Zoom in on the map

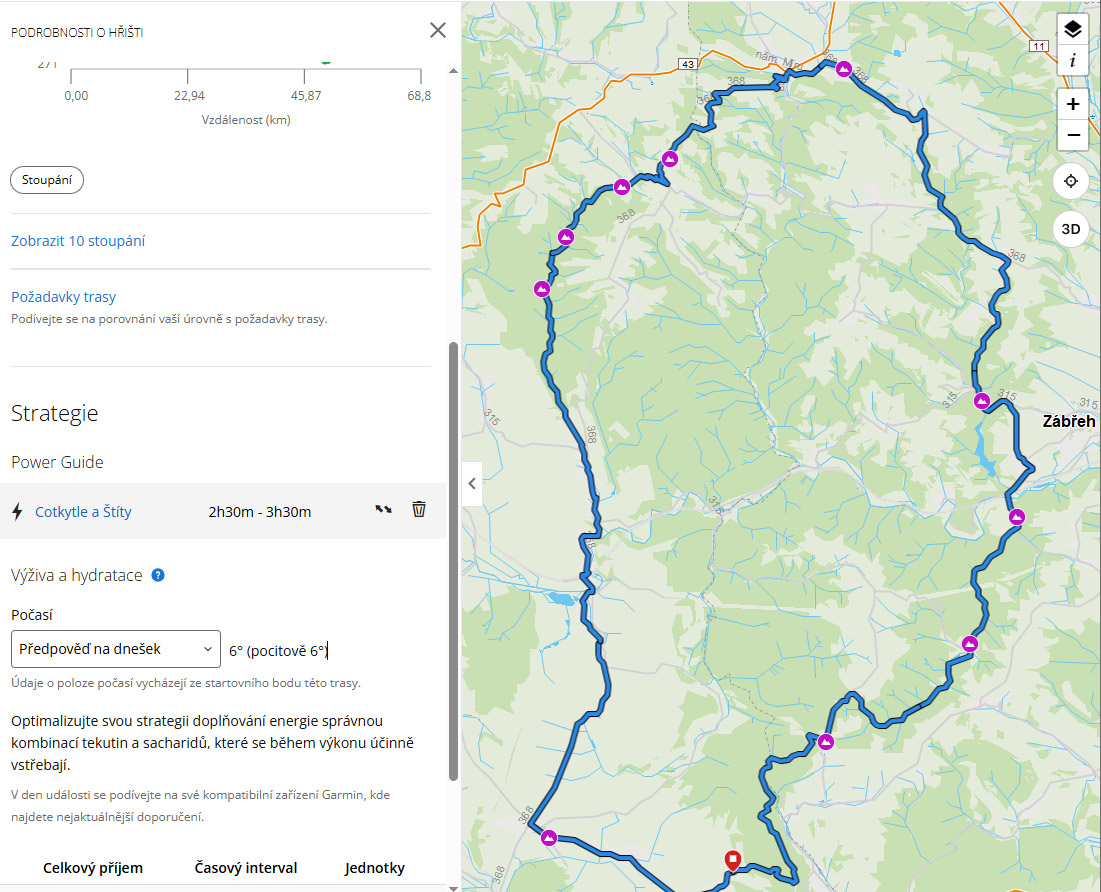pyautogui.click(x=1072, y=104)
